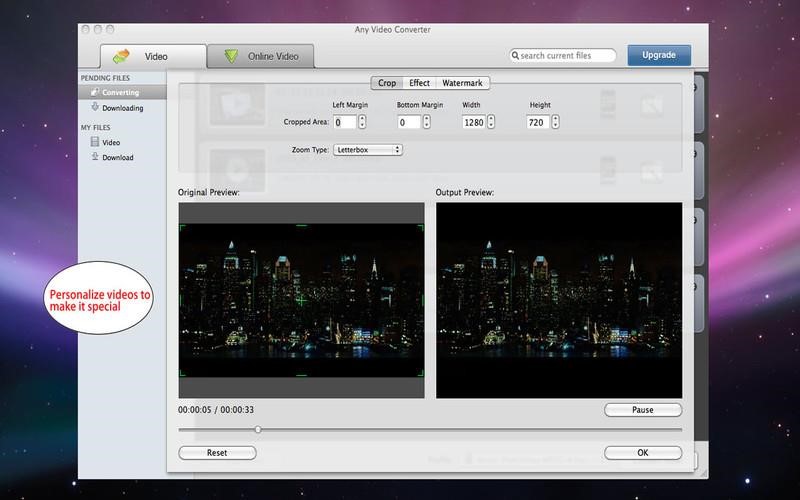Select the Crop tab
The height and width of the screenshot is (500, 800).
pyautogui.click(x=386, y=83)
